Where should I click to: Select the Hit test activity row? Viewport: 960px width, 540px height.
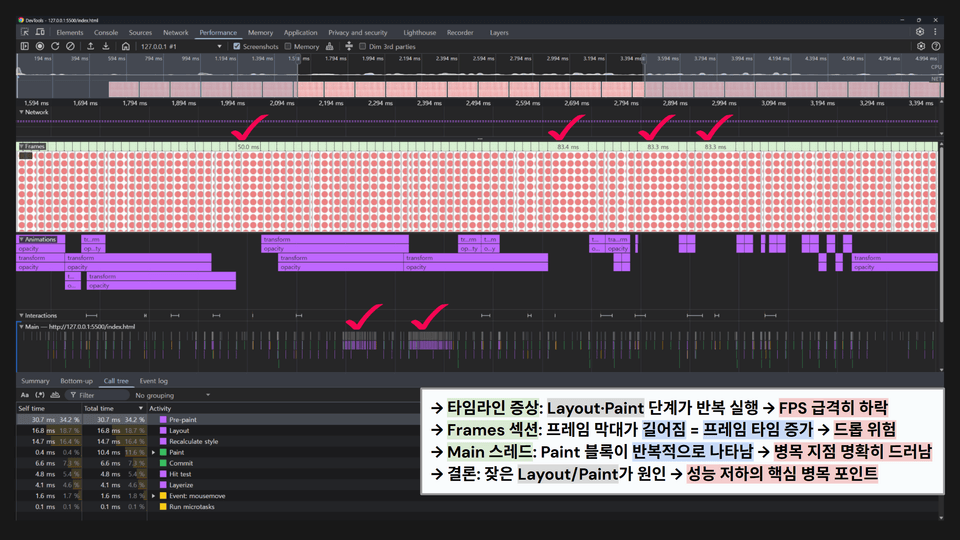click(218, 474)
